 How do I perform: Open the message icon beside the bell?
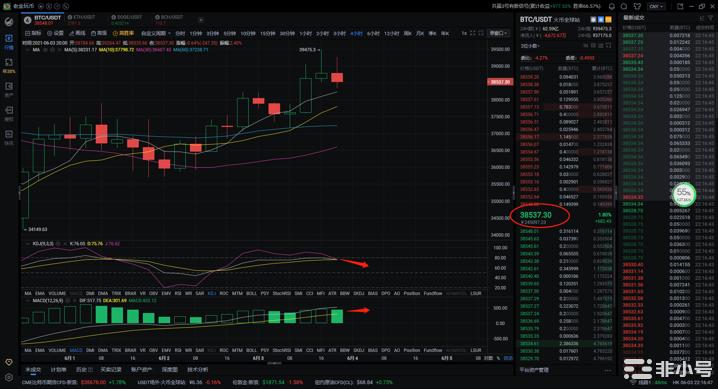tap(624, 6)
